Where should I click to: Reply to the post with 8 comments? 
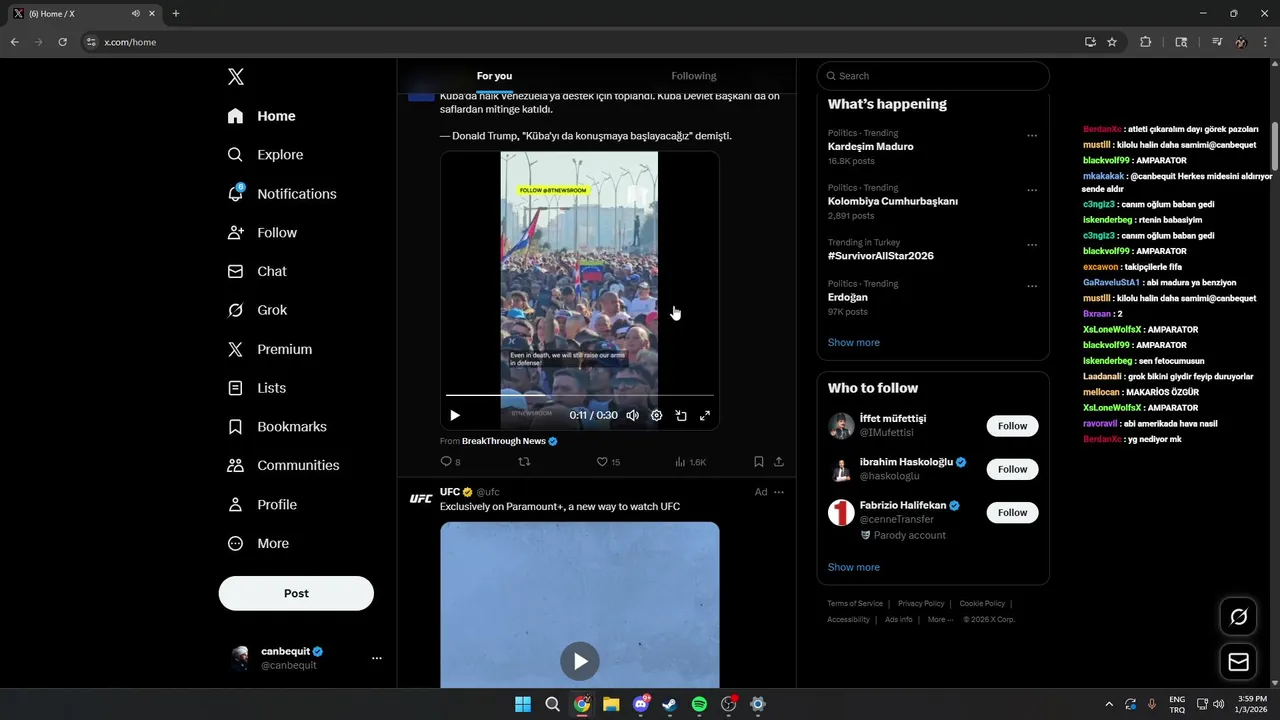click(x=450, y=462)
